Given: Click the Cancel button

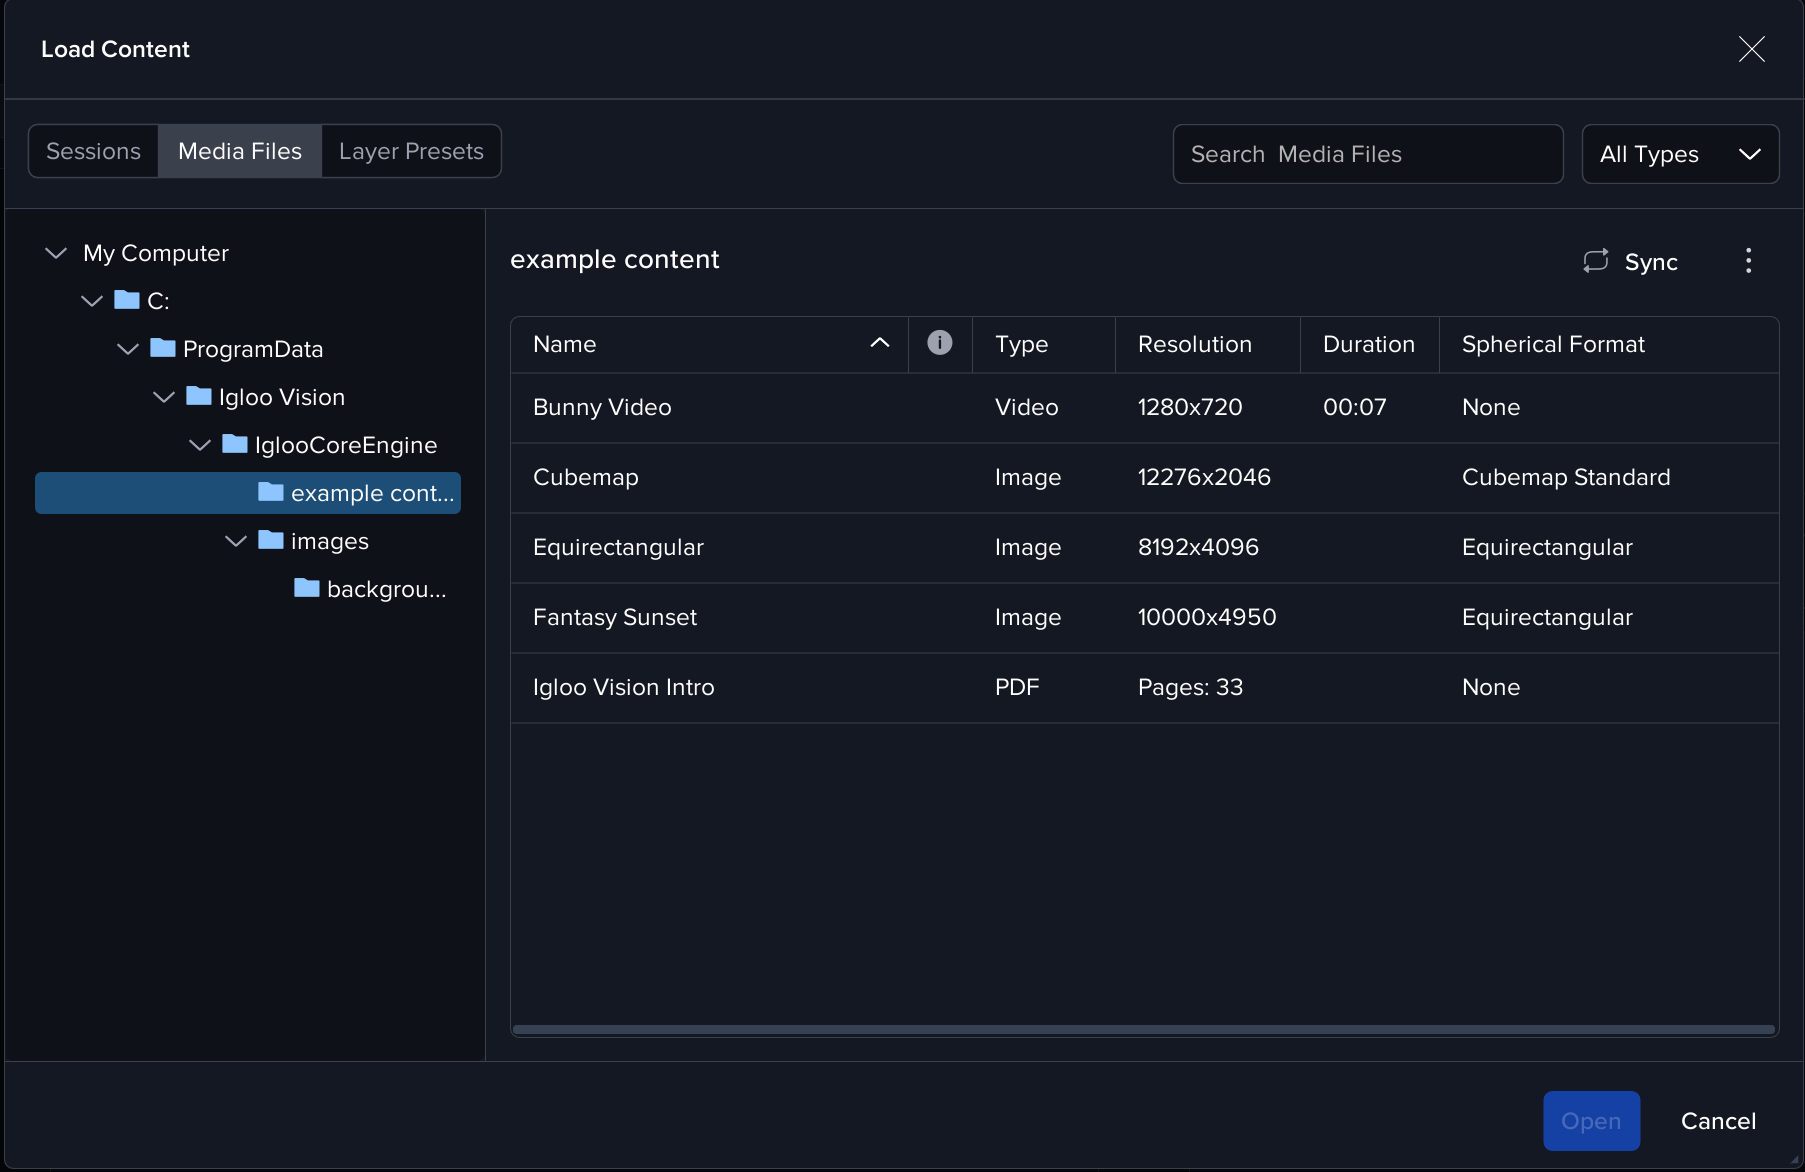Looking at the screenshot, I should (x=1717, y=1121).
